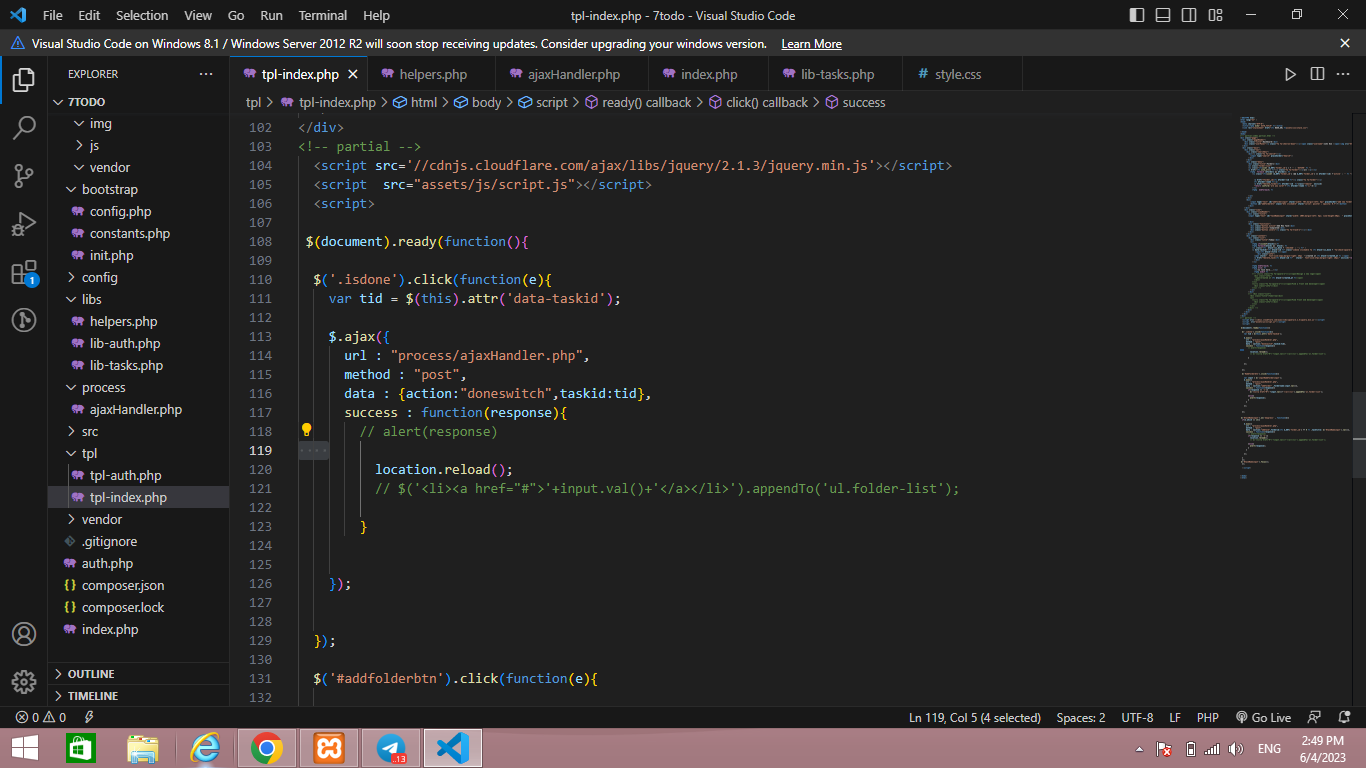Open the feedback icon in status bar
The width and height of the screenshot is (1366, 768).
pos(1315,717)
